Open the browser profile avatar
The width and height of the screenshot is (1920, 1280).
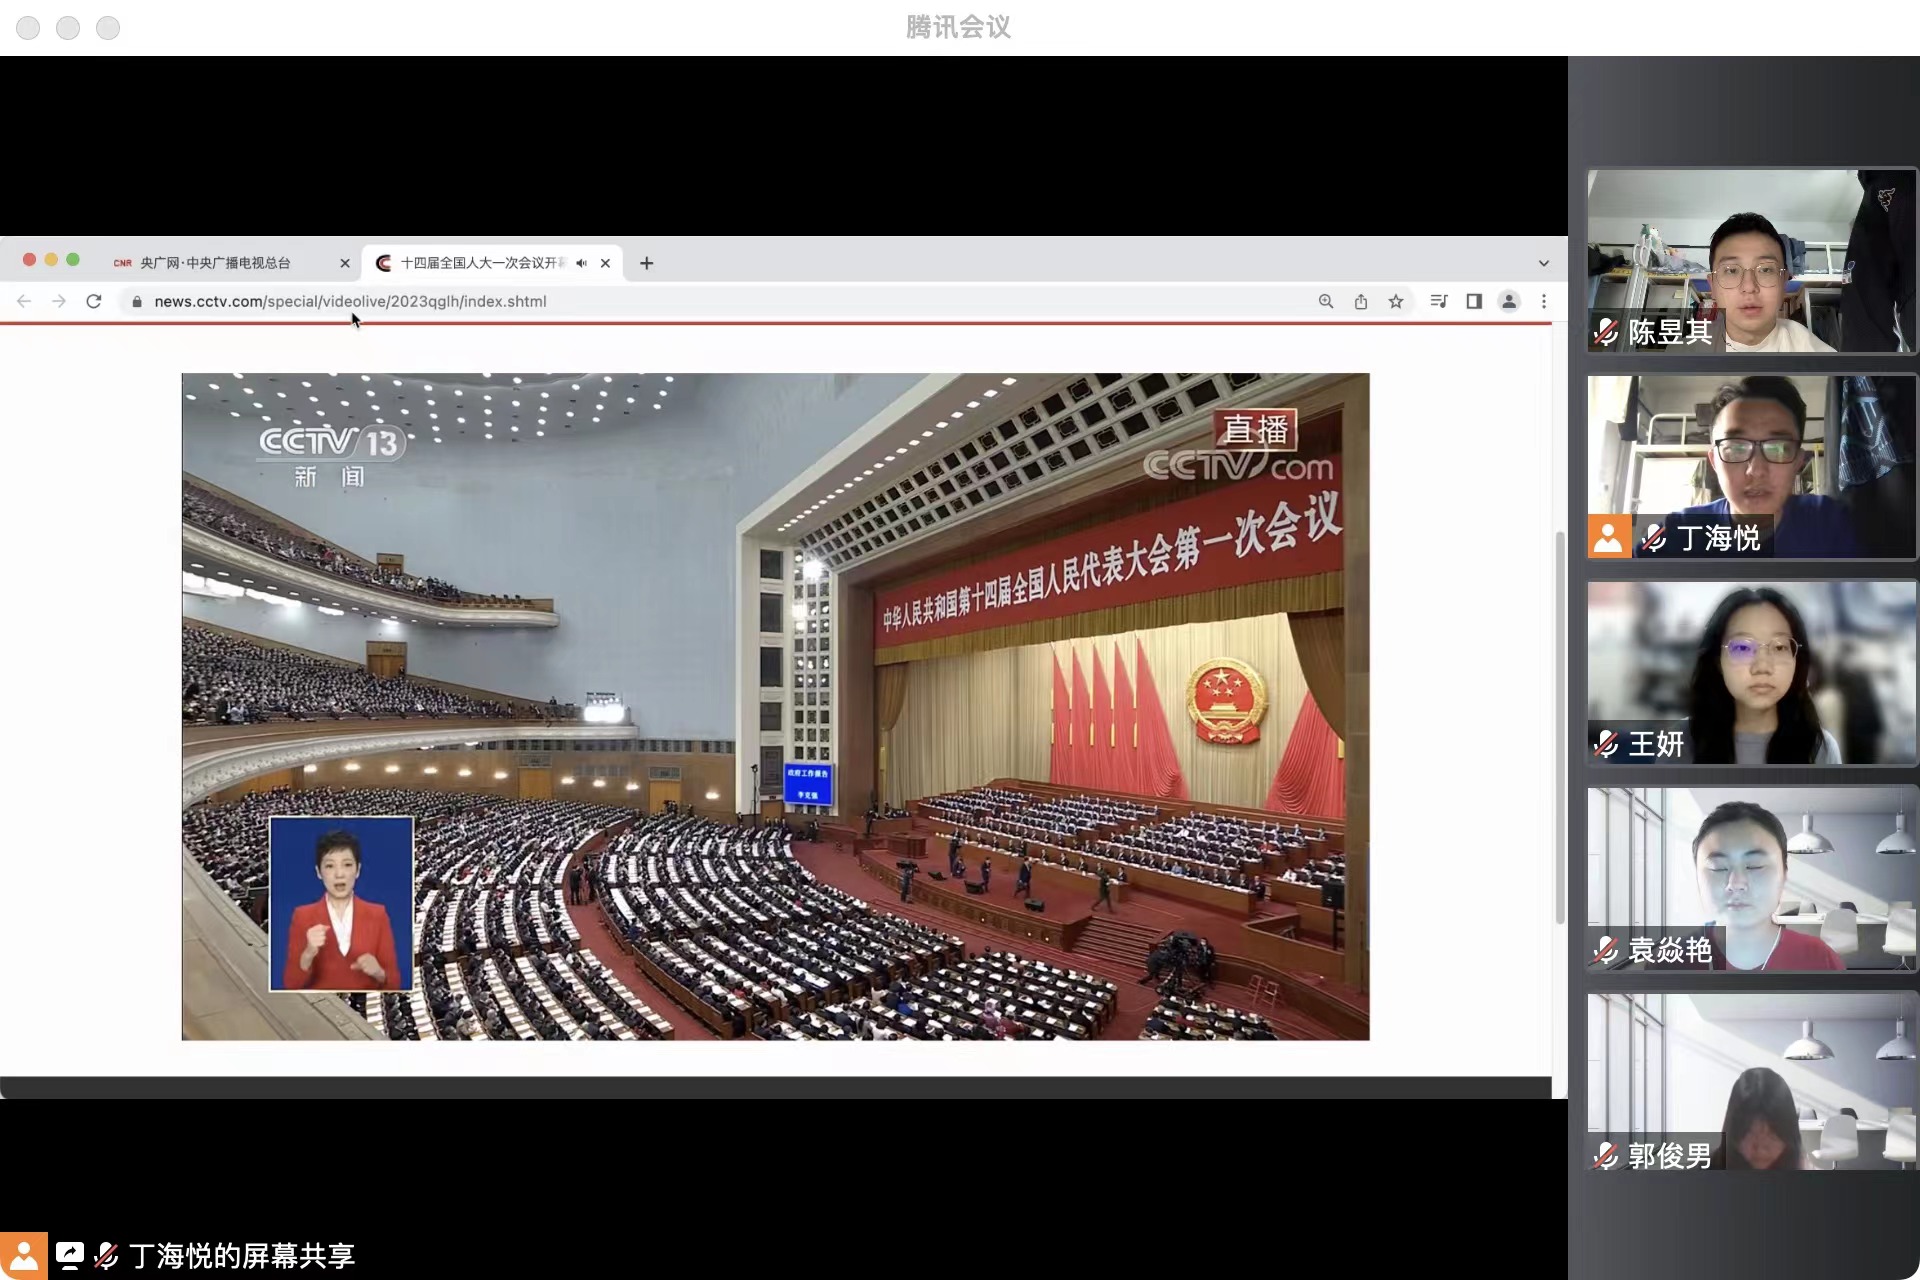point(1509,301)
